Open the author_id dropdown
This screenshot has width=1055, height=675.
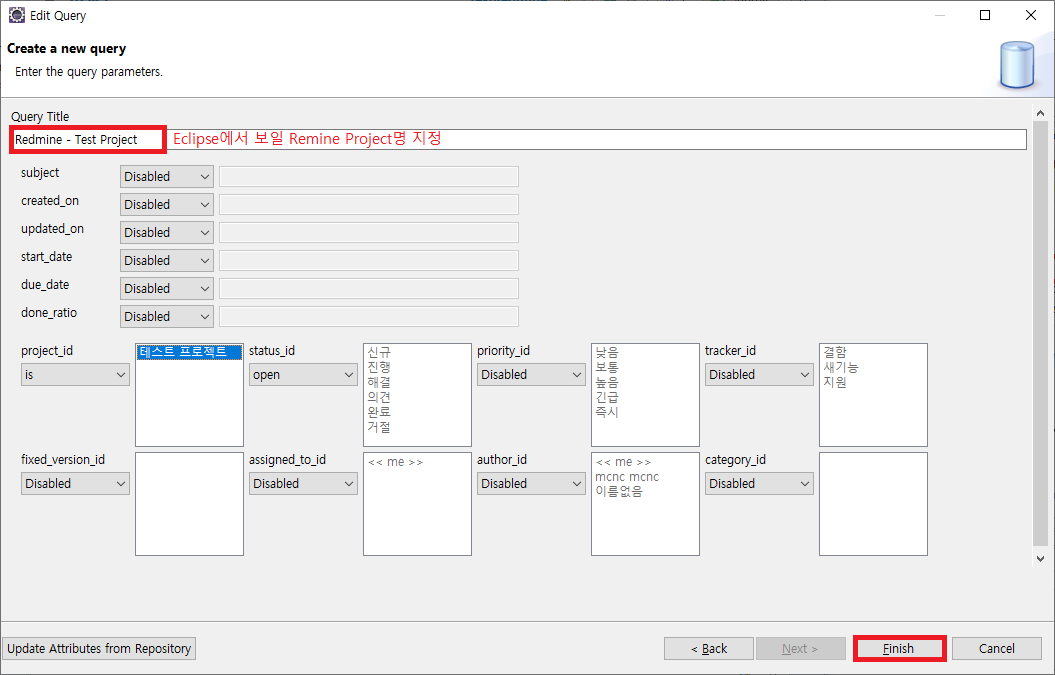click(532, 484)
